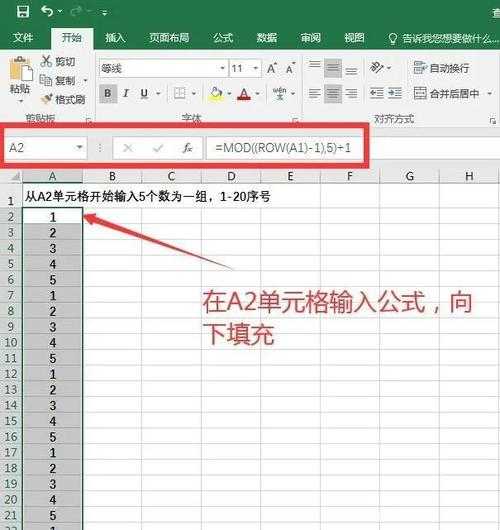
Task: Select column D header
Action: click(231, 176)
